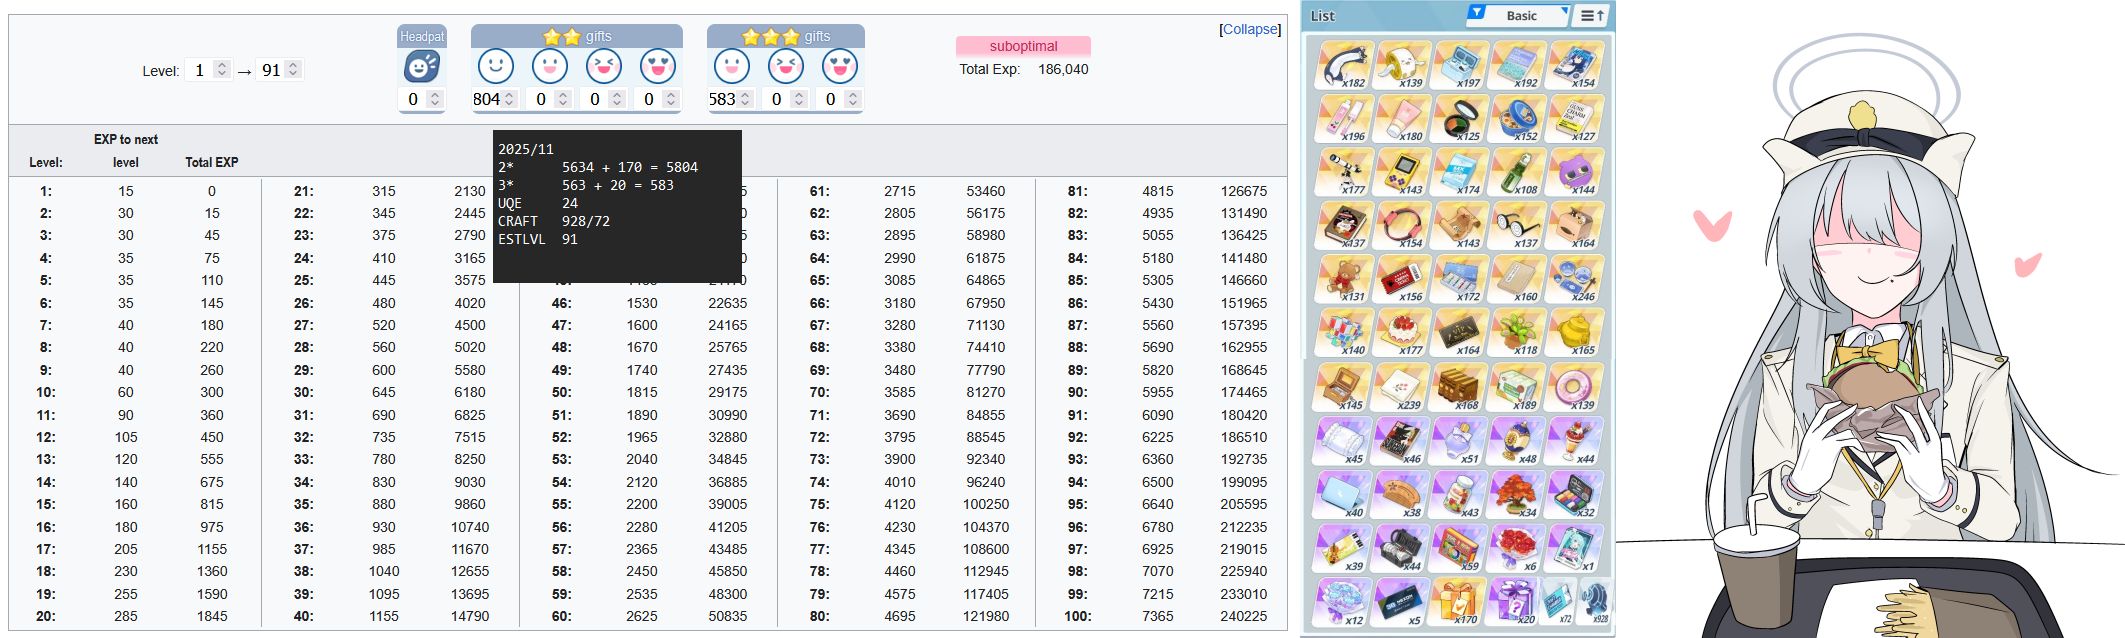Pick the red ticket gift x156
The image size is (2125, 638).
(x=1401, y=279)
